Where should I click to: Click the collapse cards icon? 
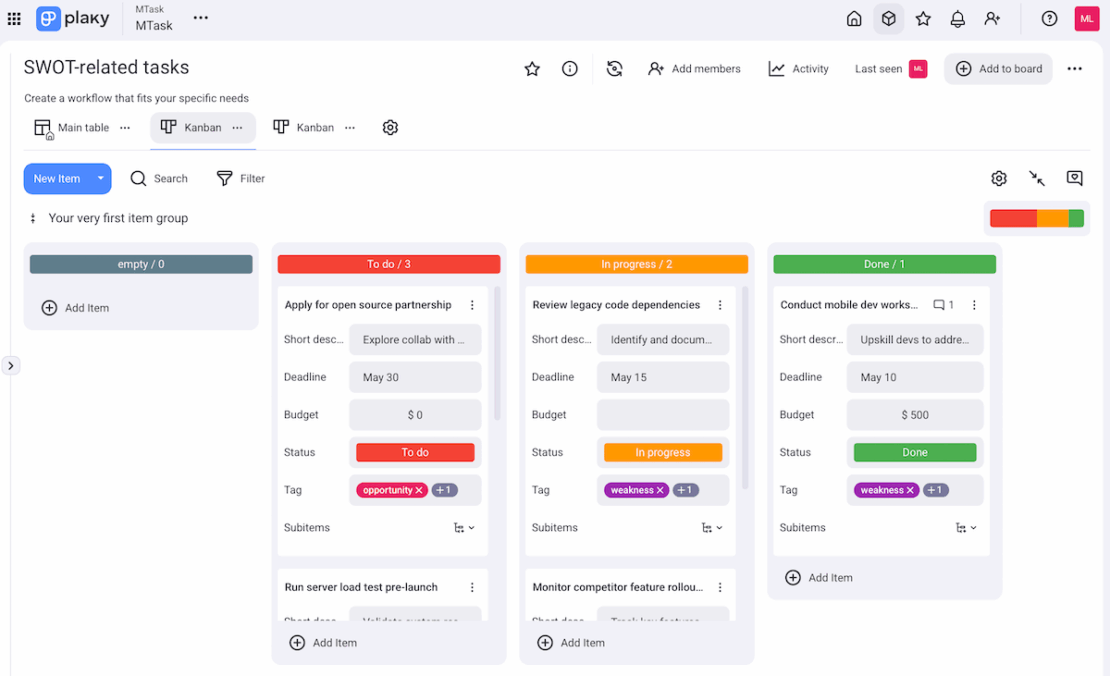1037,178
